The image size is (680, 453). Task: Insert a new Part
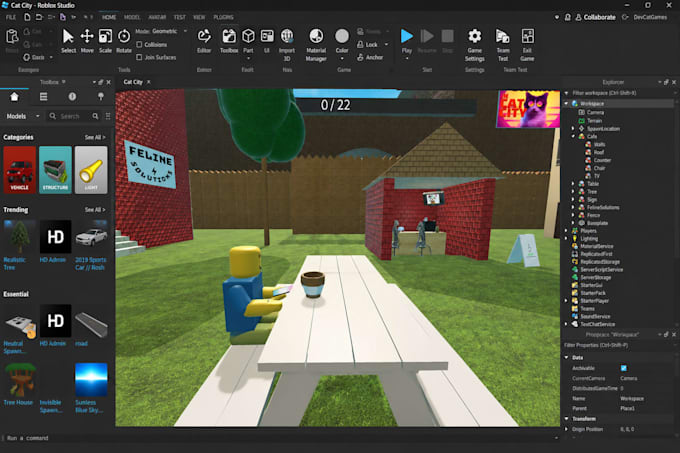[x=248, y=41]
